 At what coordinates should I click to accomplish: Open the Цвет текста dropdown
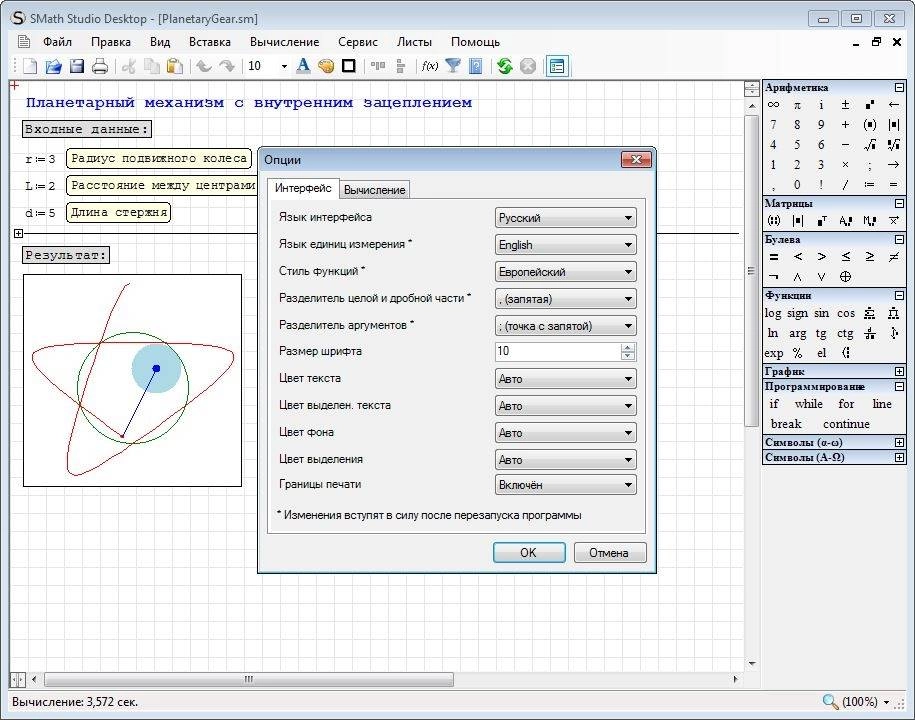[565, 379]
